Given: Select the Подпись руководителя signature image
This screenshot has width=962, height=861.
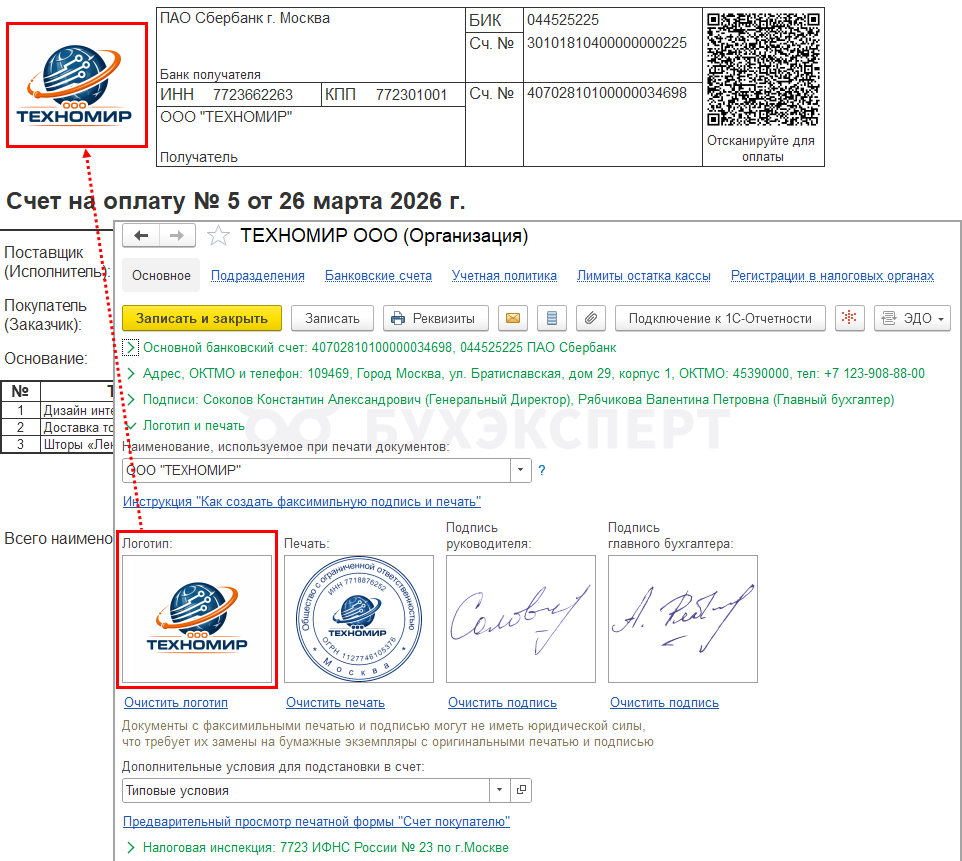Looking at the screenshot, I should tap(521, 619).
